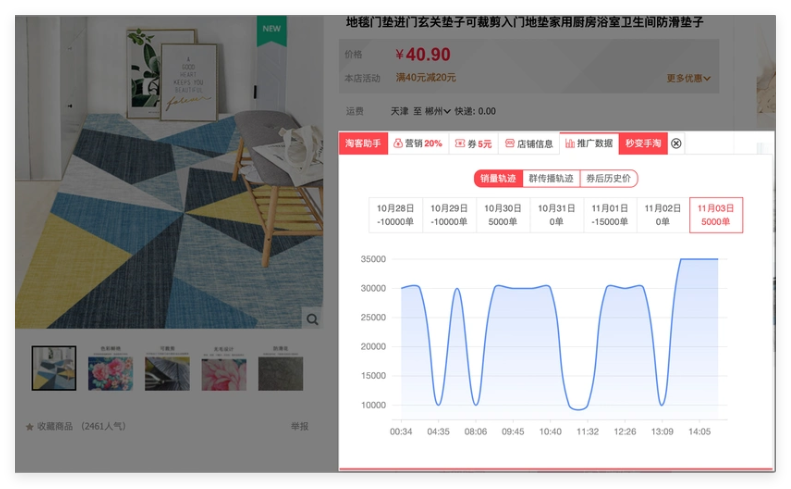This screenshot has height=489, width=791.
Task: Click the star icon beside 收藏商品
Action: 29,427
